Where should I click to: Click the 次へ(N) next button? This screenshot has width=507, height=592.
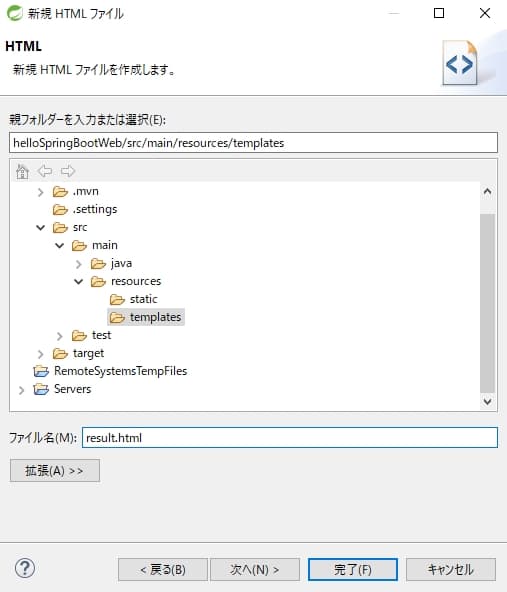(x=255, y=569)
